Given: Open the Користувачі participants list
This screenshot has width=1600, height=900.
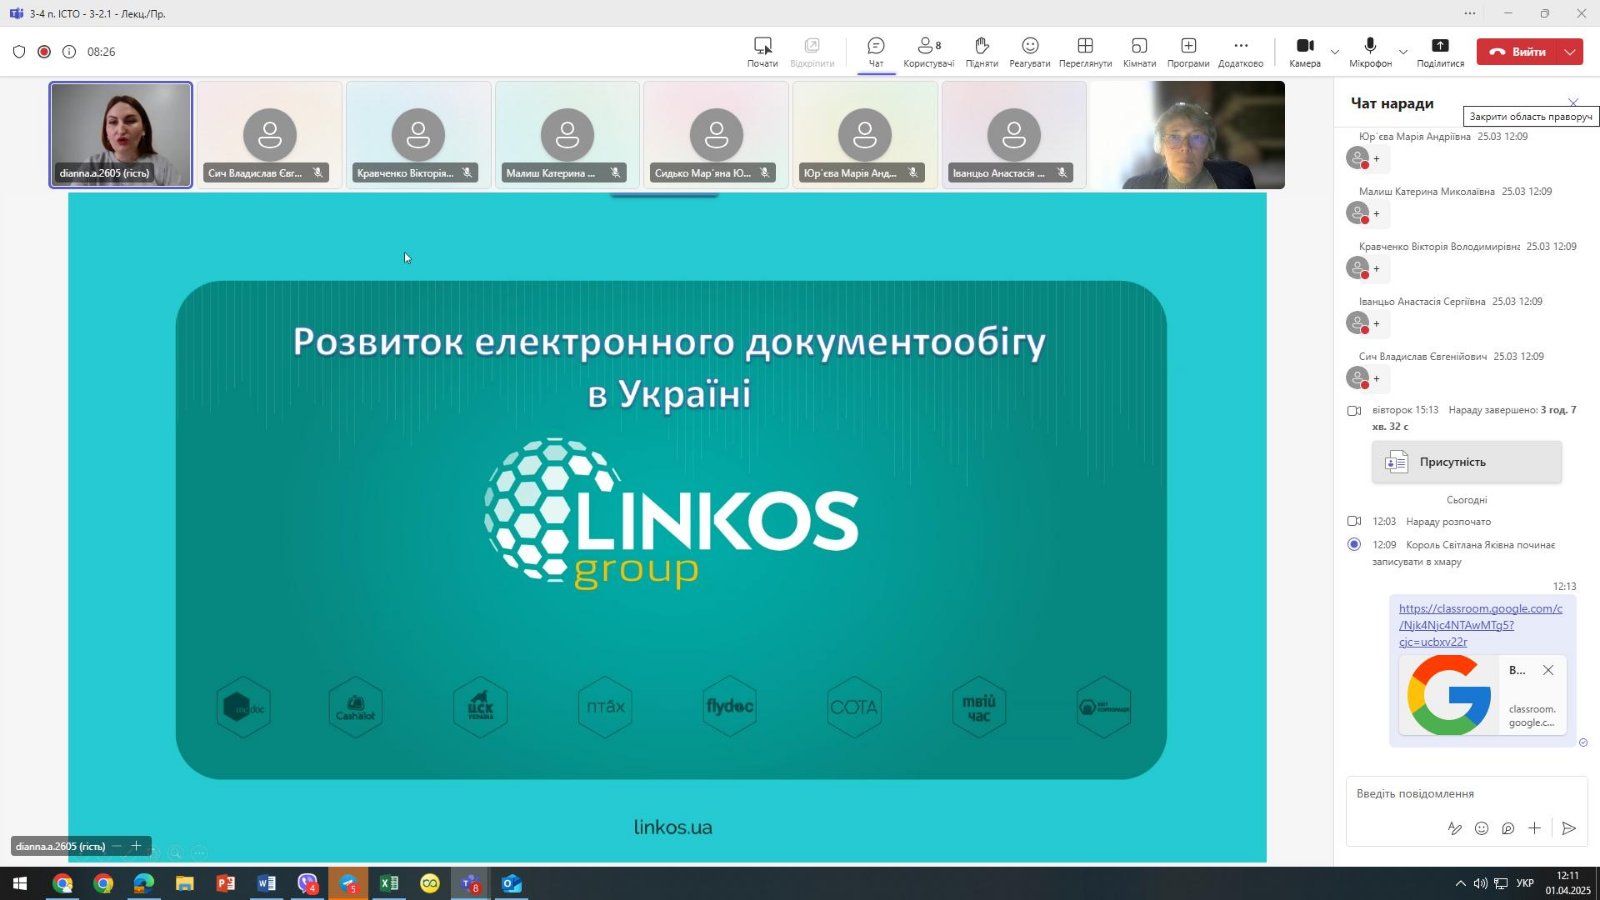Looking at the screenshot, I should coord(929,52).
